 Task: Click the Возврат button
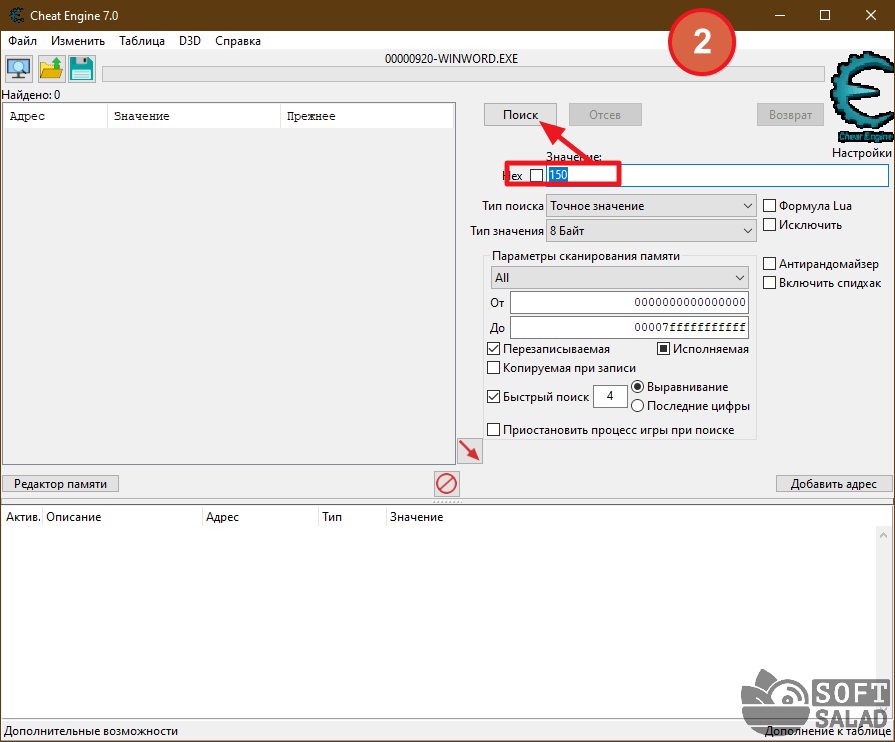(790, 115)
